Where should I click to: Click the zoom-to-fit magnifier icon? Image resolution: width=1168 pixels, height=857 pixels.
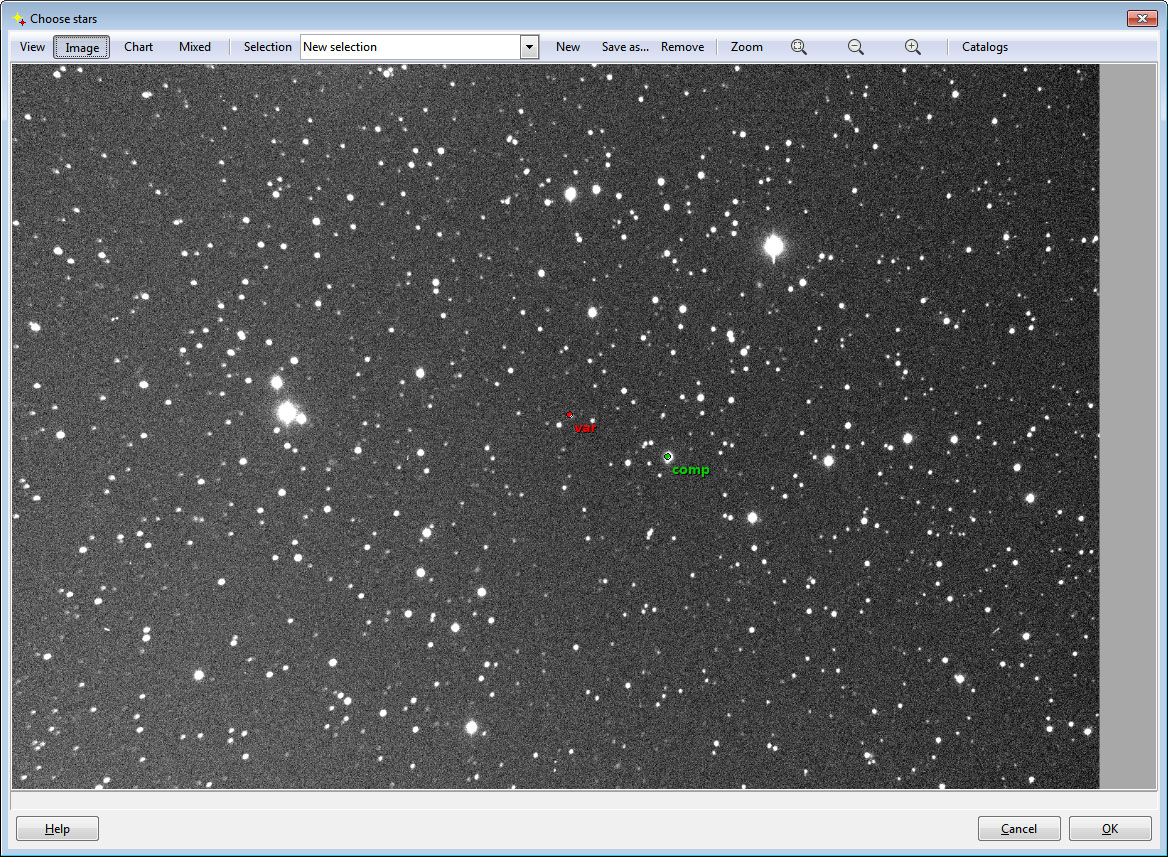pos(799,47)
